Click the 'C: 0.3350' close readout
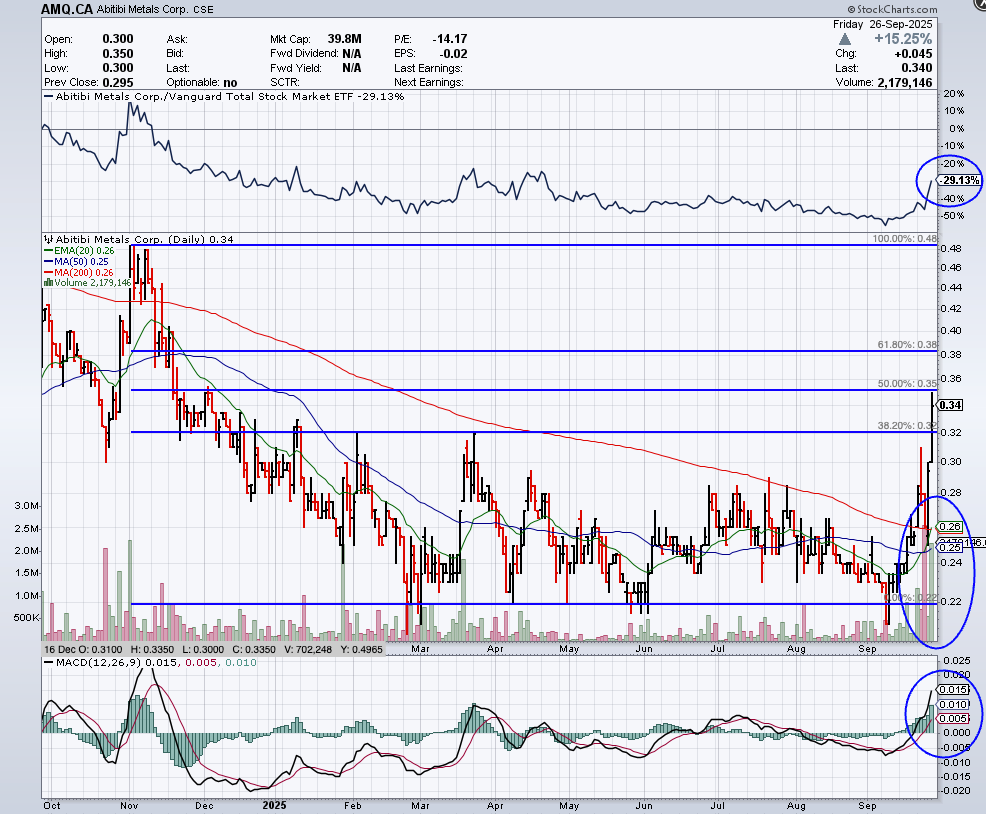The image size is (986, 814). (255, 649)
